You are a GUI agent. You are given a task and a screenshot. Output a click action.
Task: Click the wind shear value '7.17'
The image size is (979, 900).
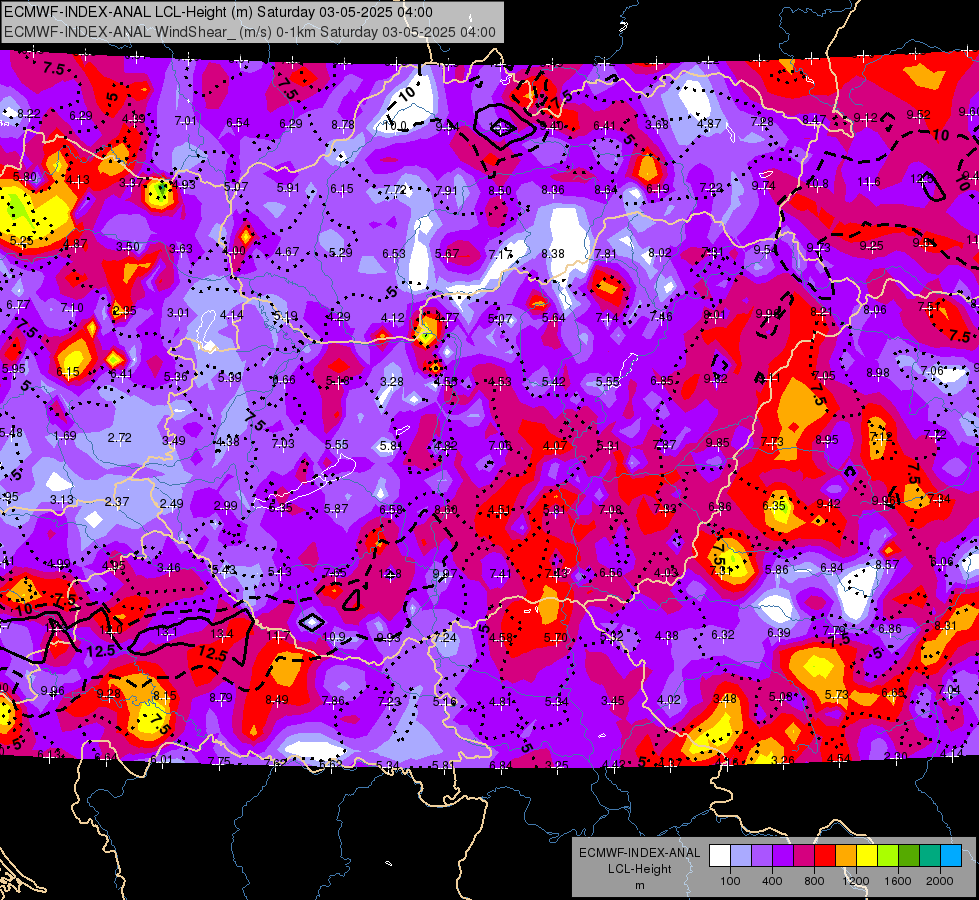500,254
